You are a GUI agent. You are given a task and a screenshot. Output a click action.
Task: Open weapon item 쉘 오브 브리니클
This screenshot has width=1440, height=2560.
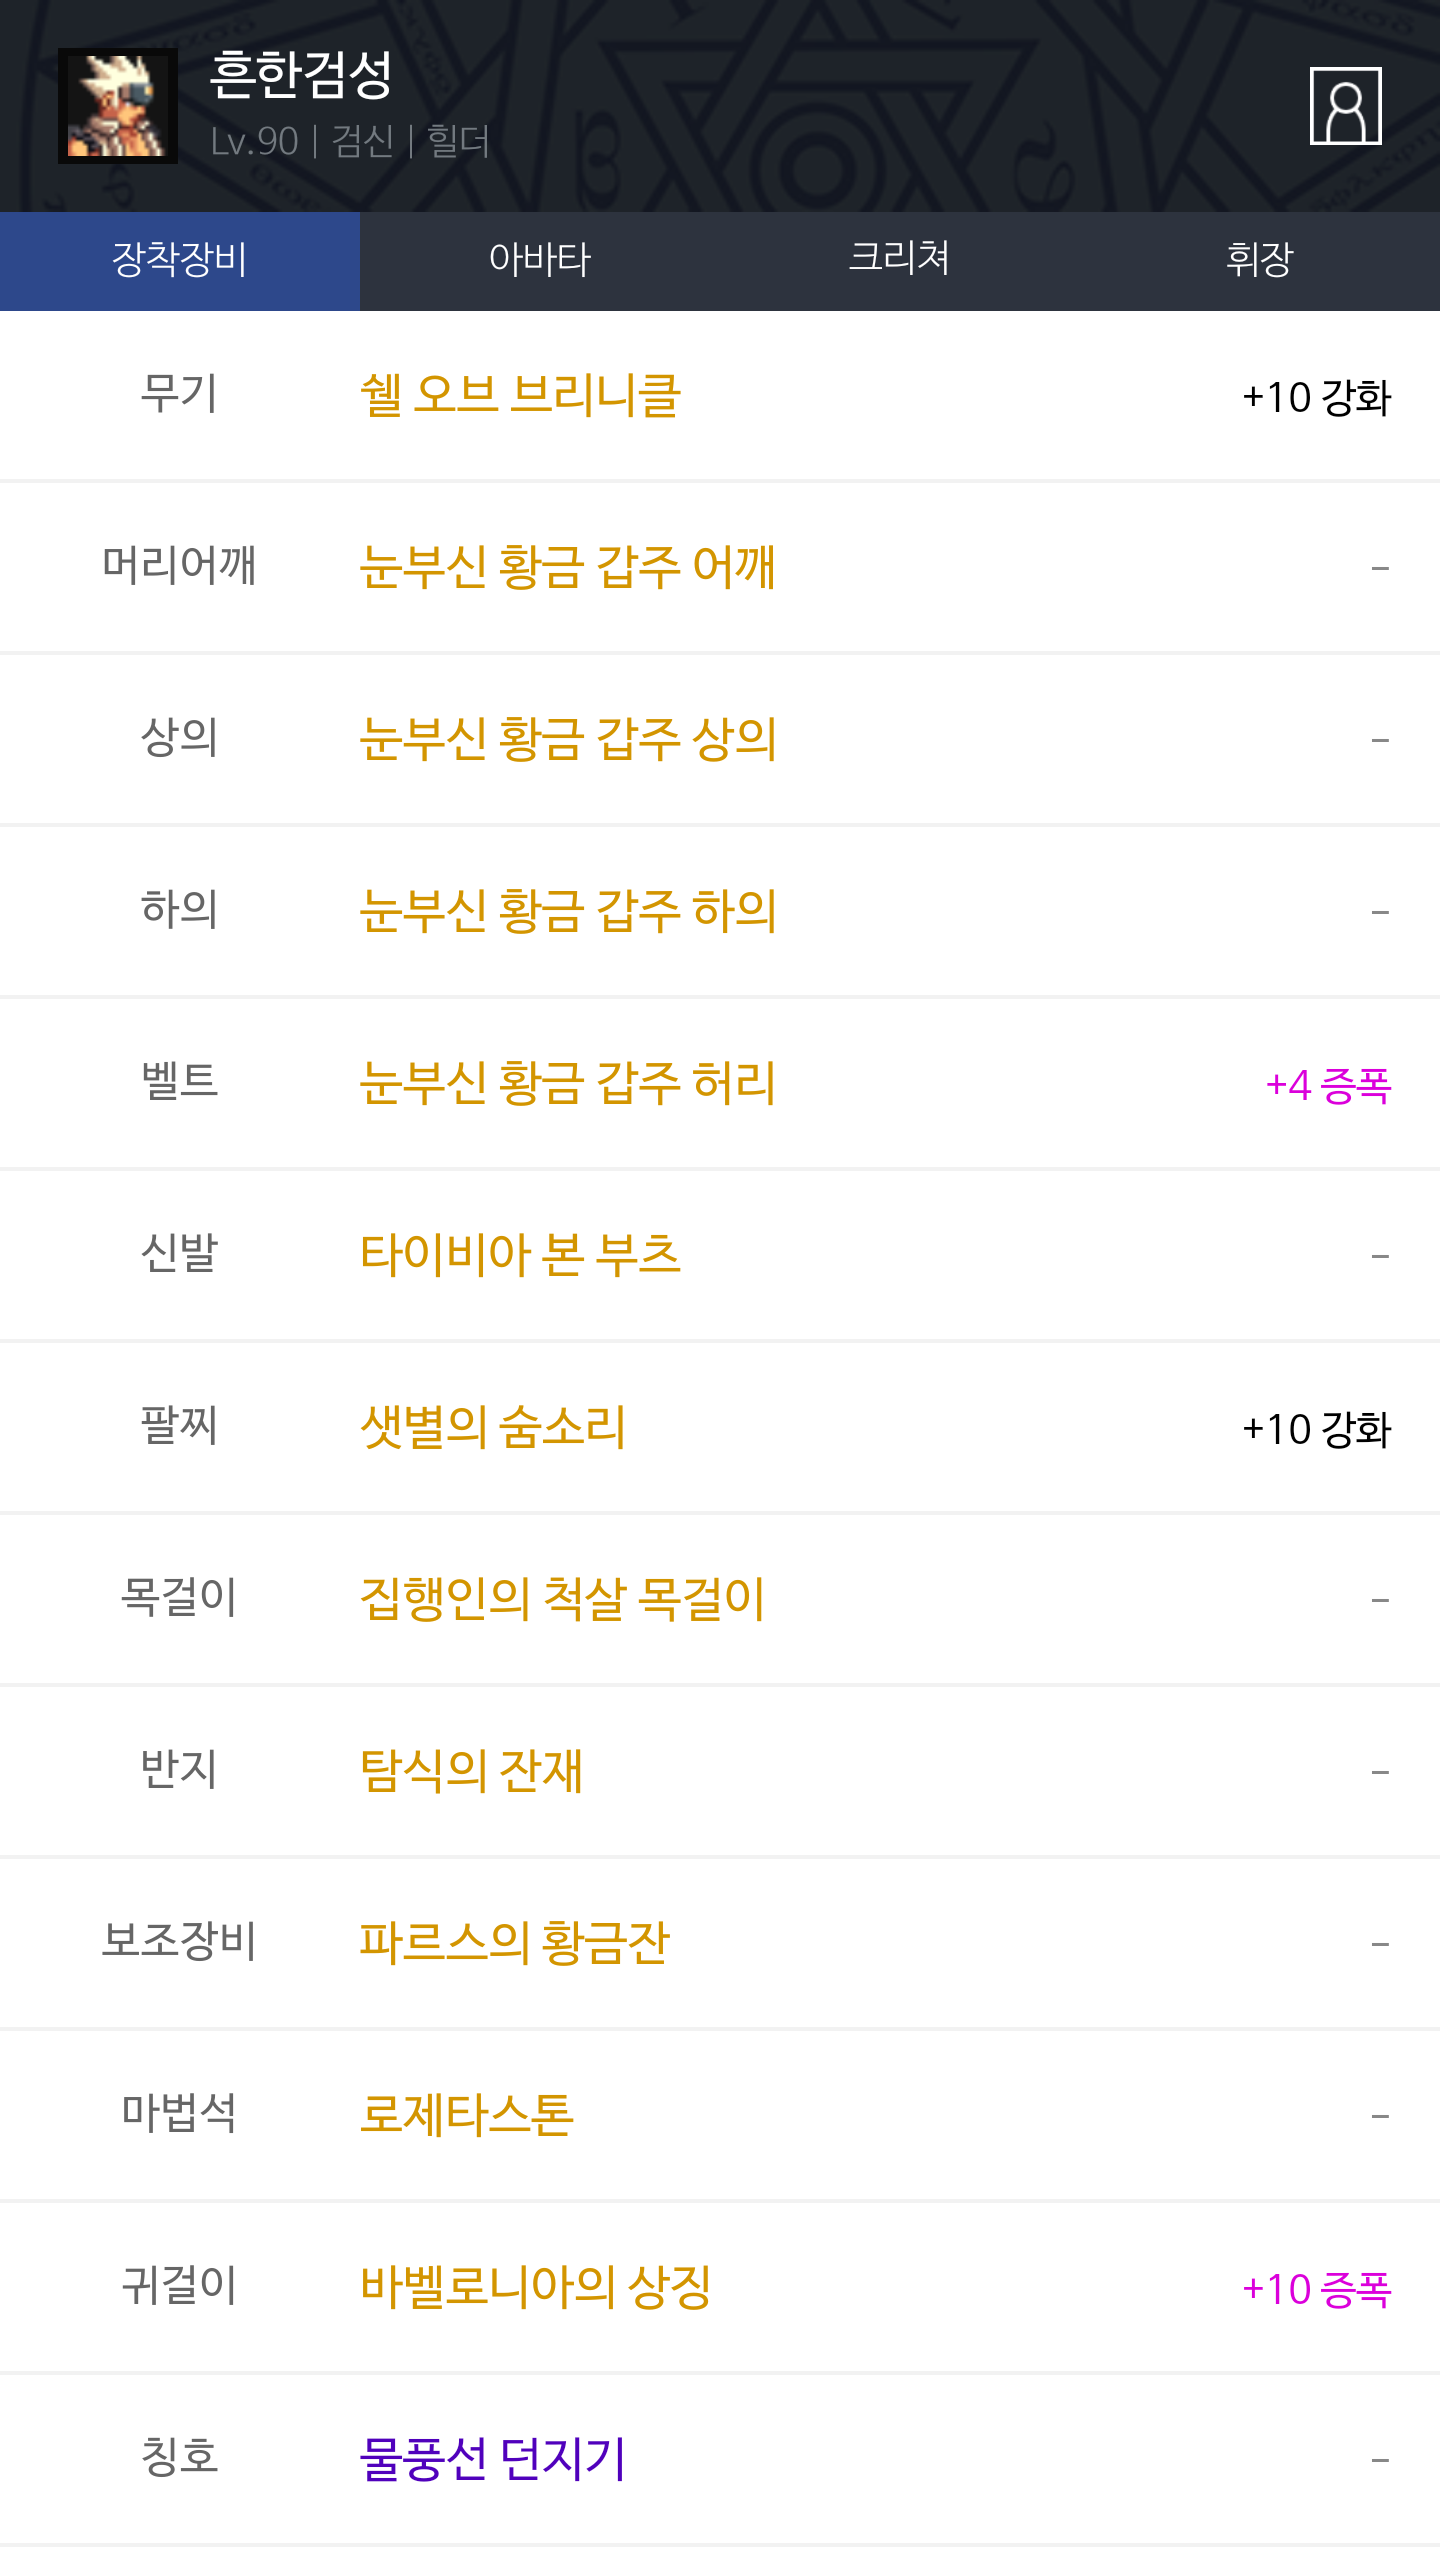520,396
